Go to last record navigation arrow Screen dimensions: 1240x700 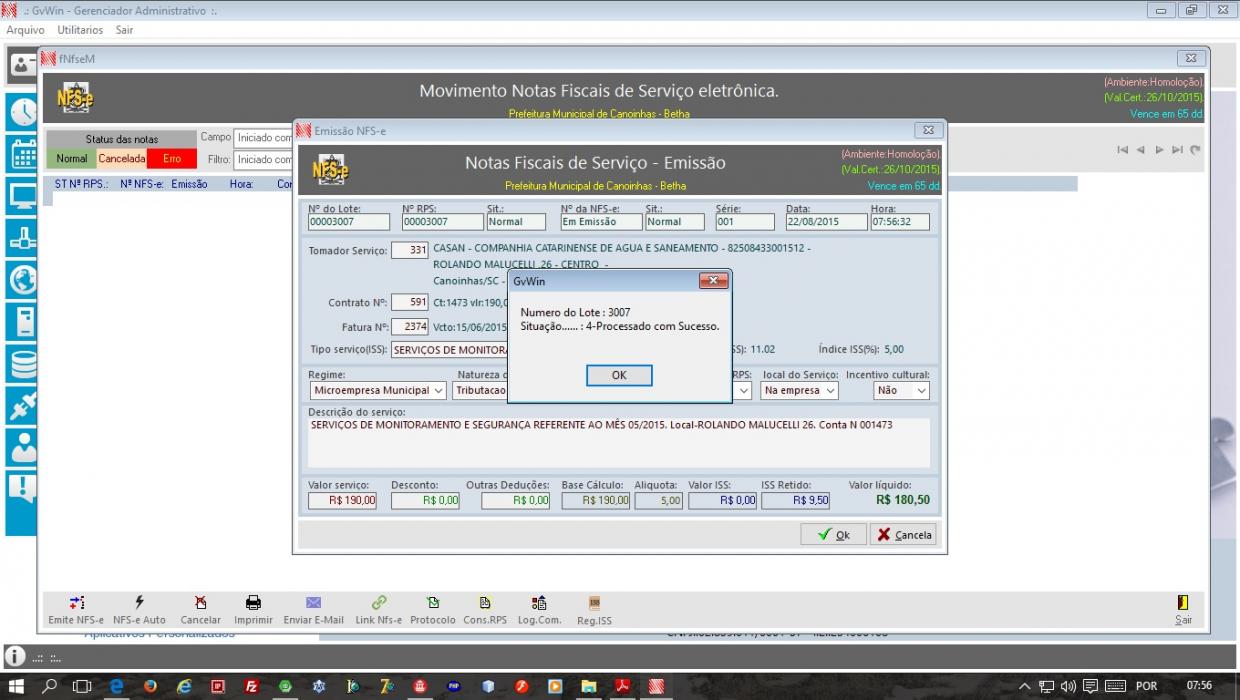1177,150
